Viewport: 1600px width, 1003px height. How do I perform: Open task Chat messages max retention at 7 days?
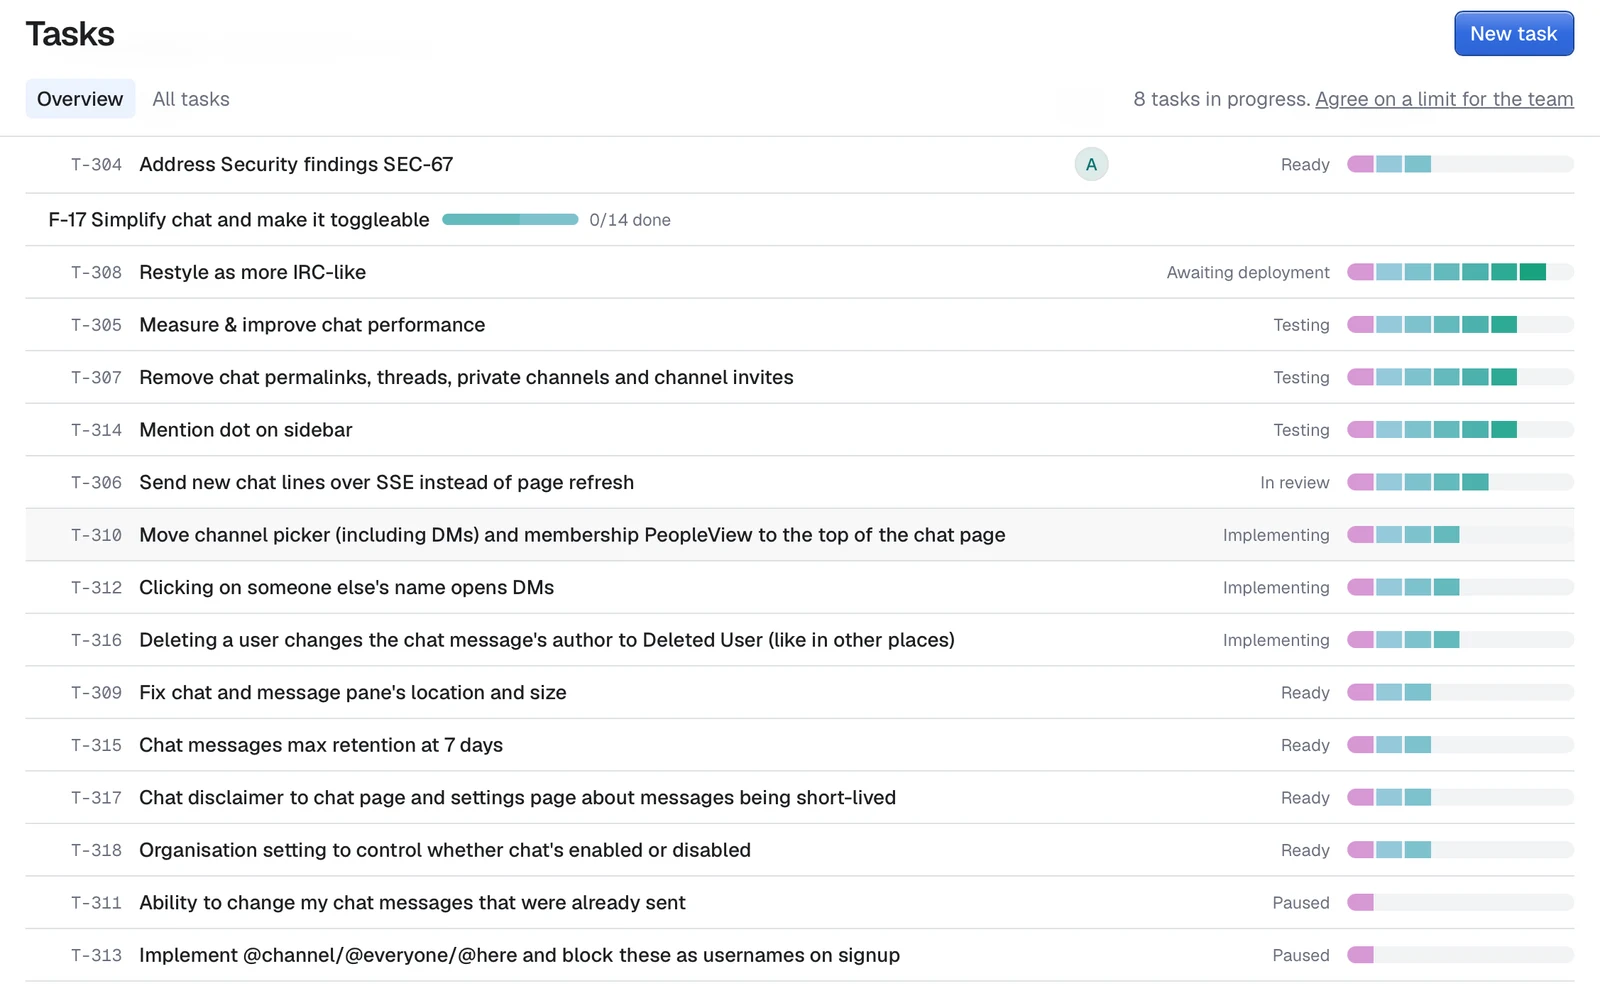coord(321,745)
